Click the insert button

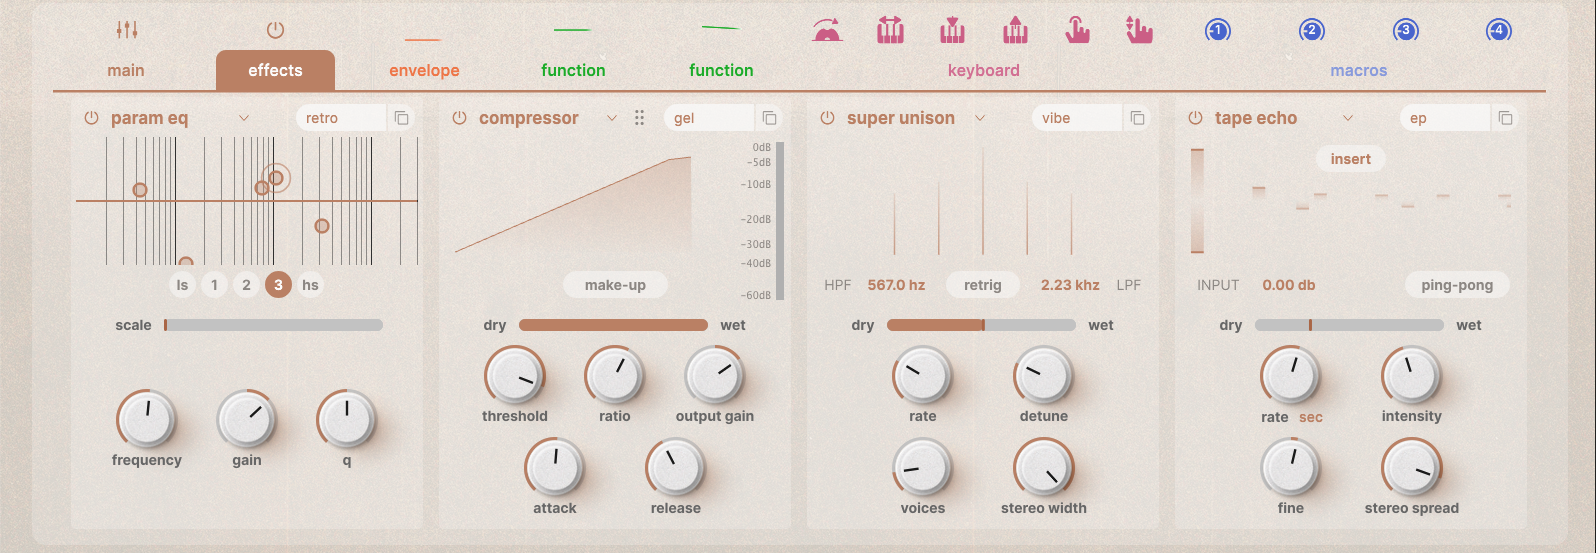(1350, 159)
